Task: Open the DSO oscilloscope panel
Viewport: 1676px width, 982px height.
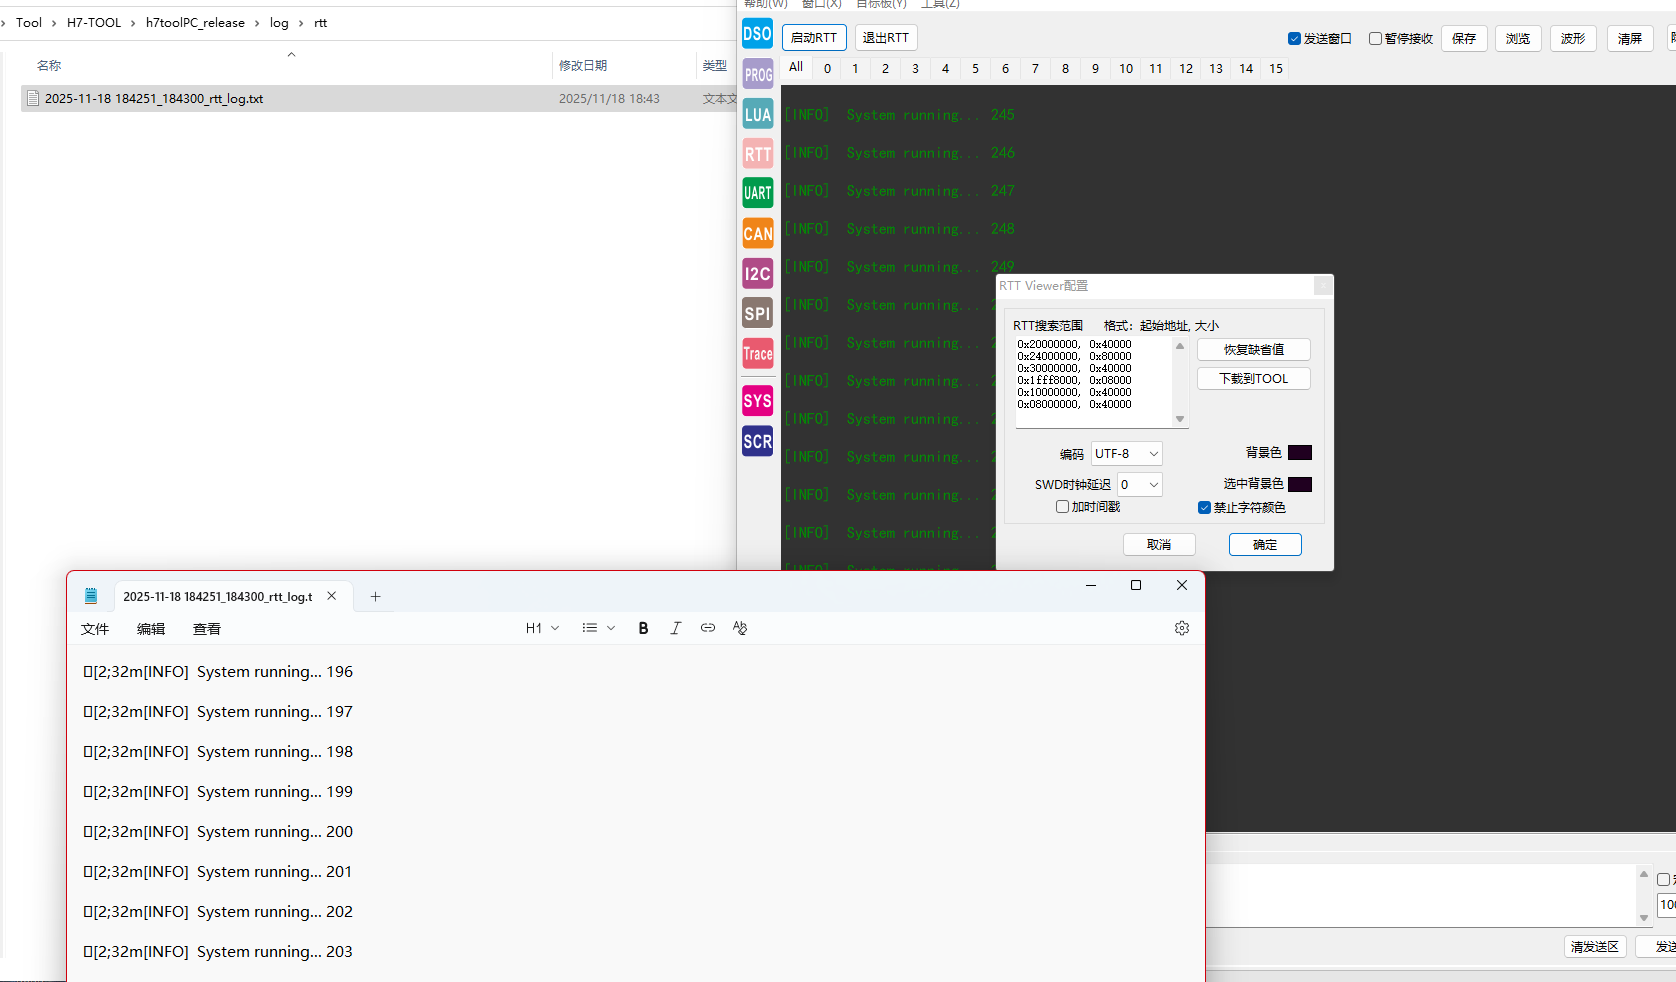Action: click(757, 33)
